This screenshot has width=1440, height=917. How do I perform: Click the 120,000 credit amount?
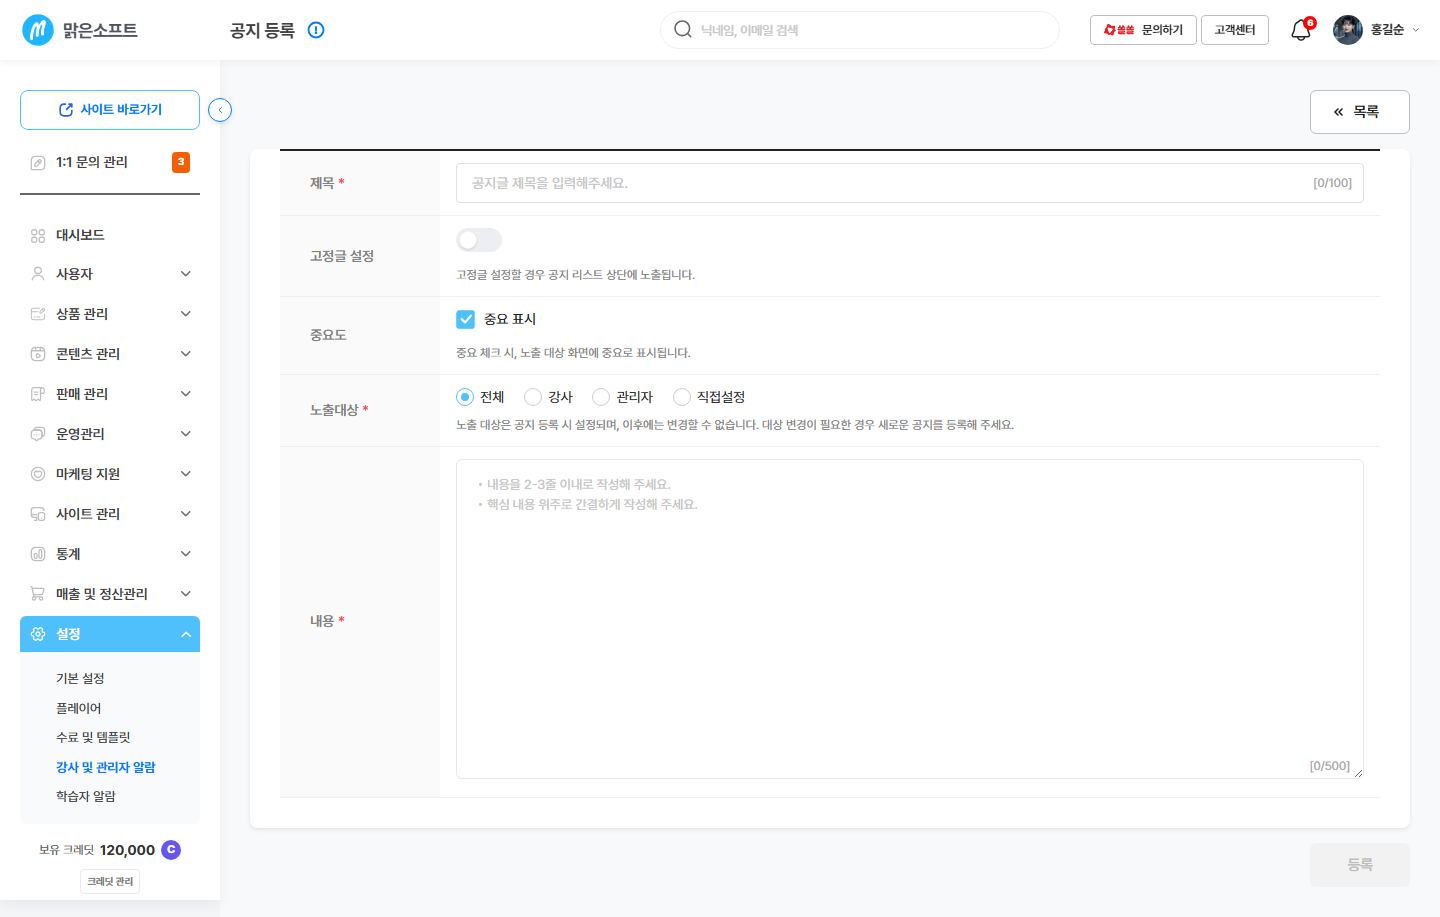click(x=127, y=850)
